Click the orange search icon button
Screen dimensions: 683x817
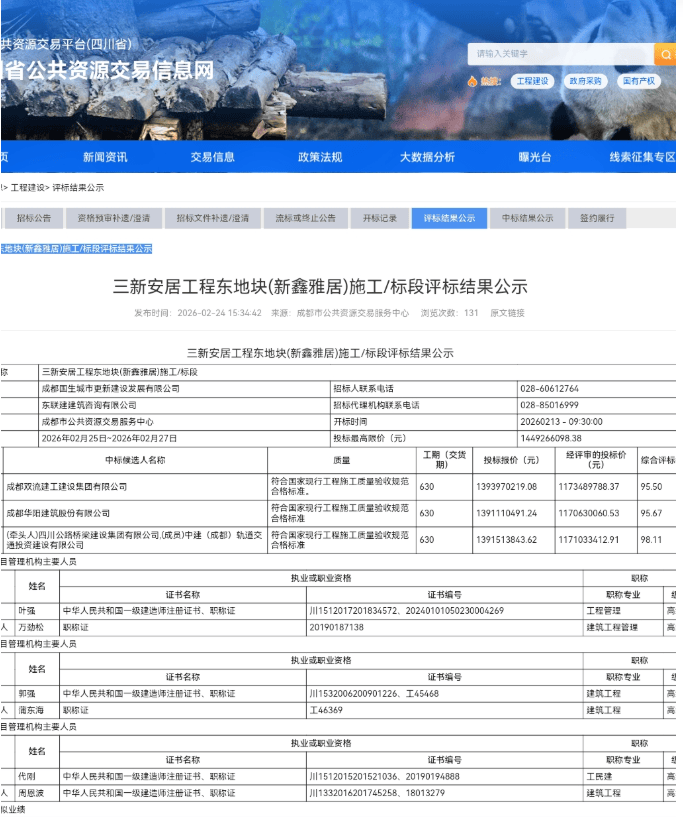pyautogui.click(x=665, y=54)
